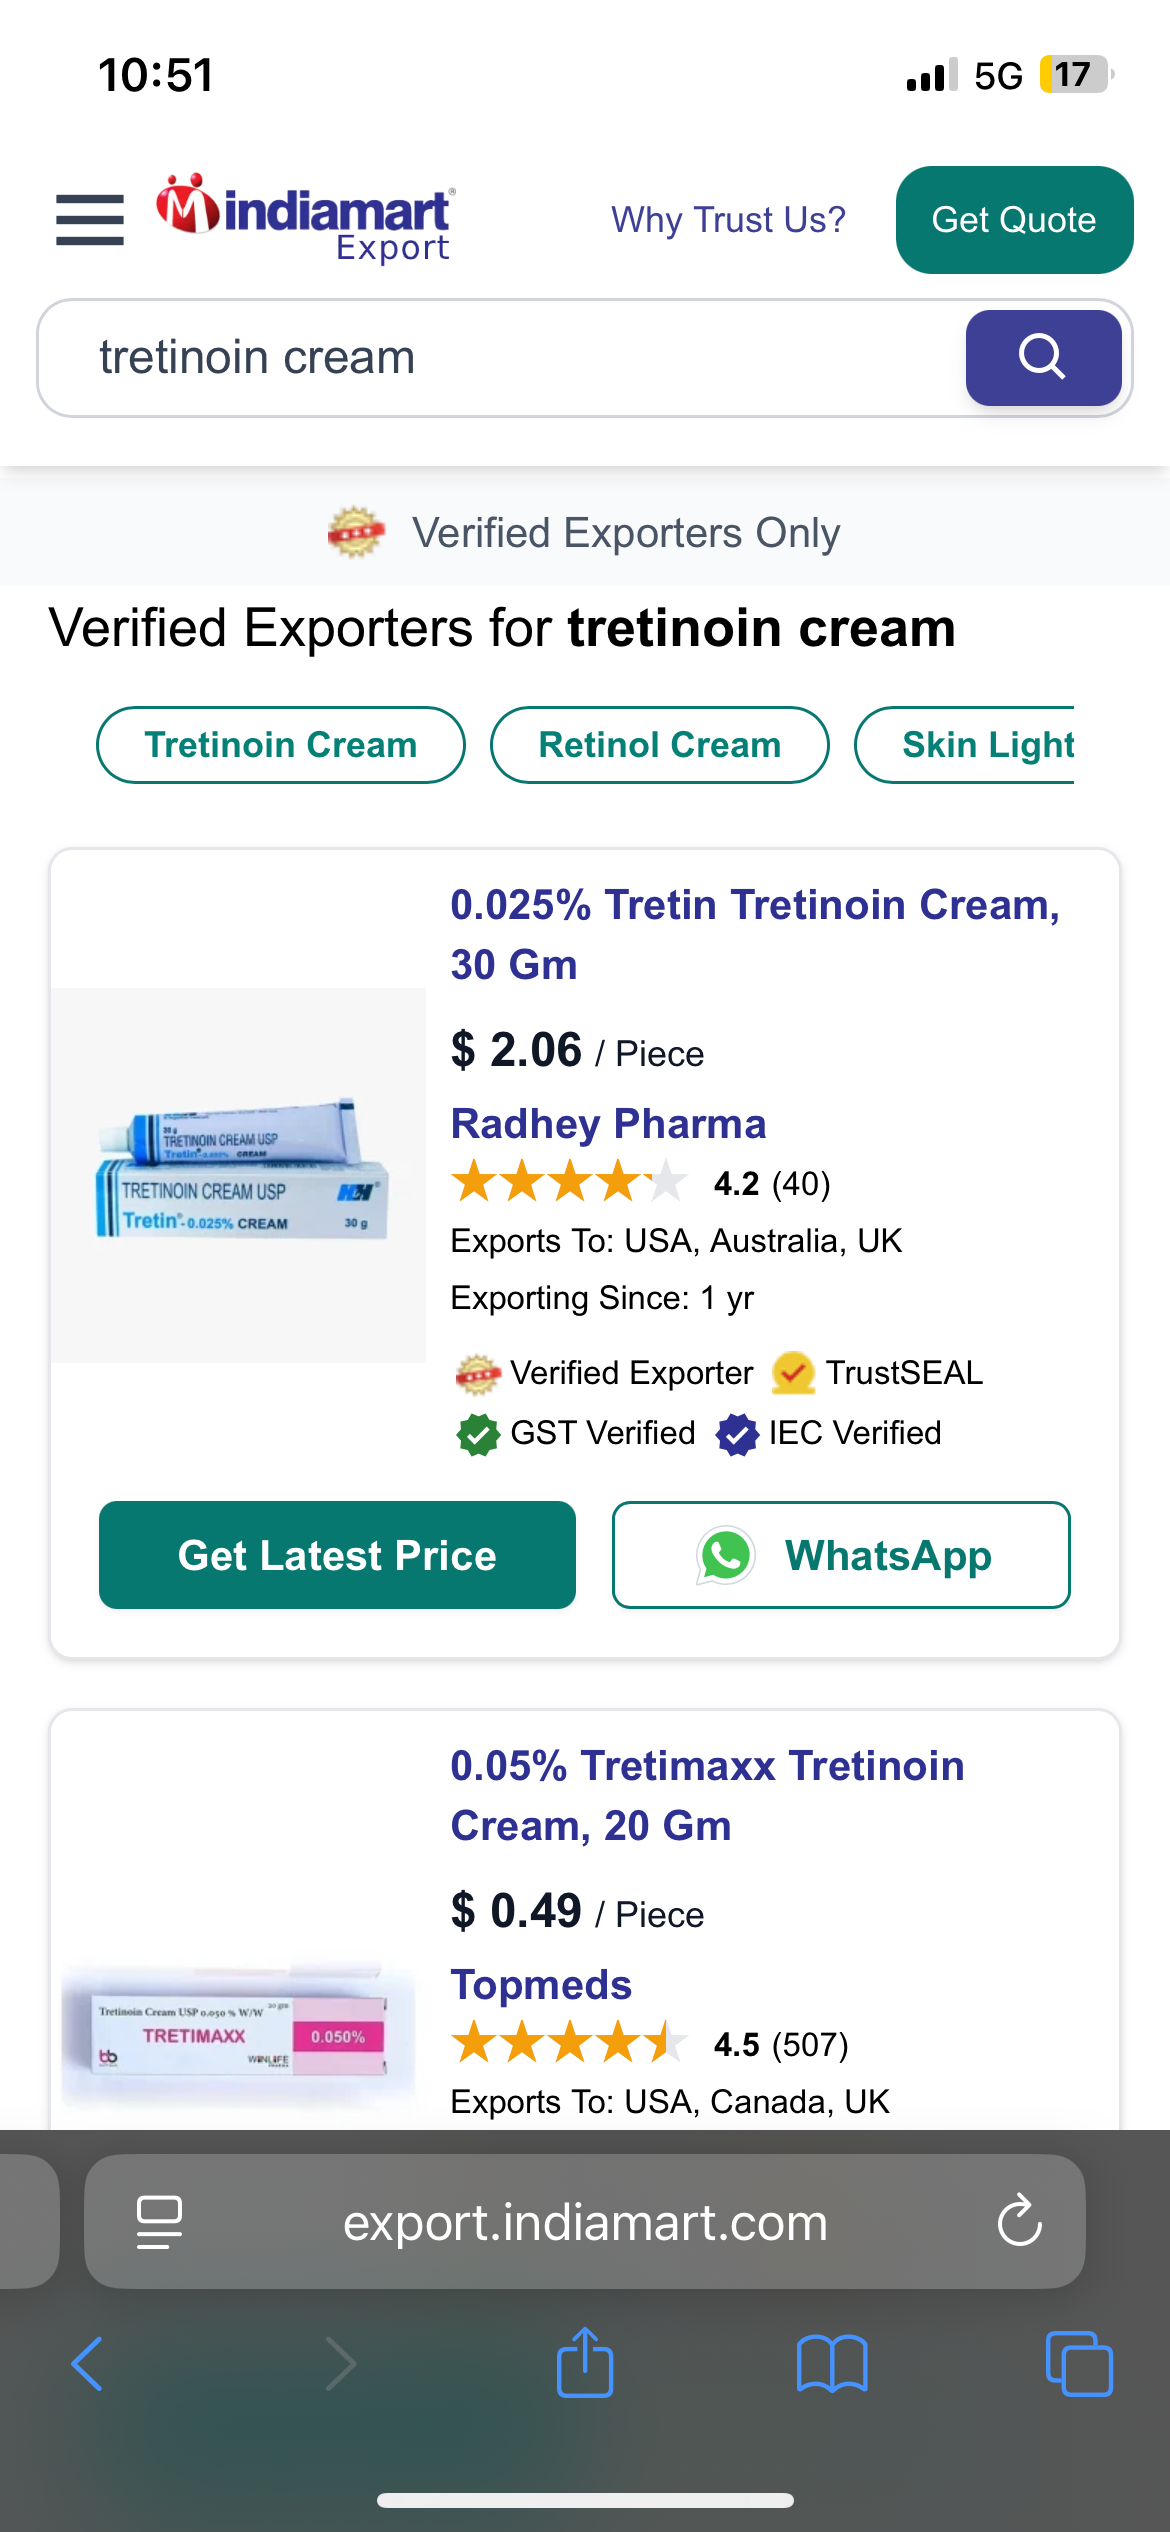1170x2532 pixels.
Task: Select the Retinol Cream filter chip
Action: click(660, 745)
